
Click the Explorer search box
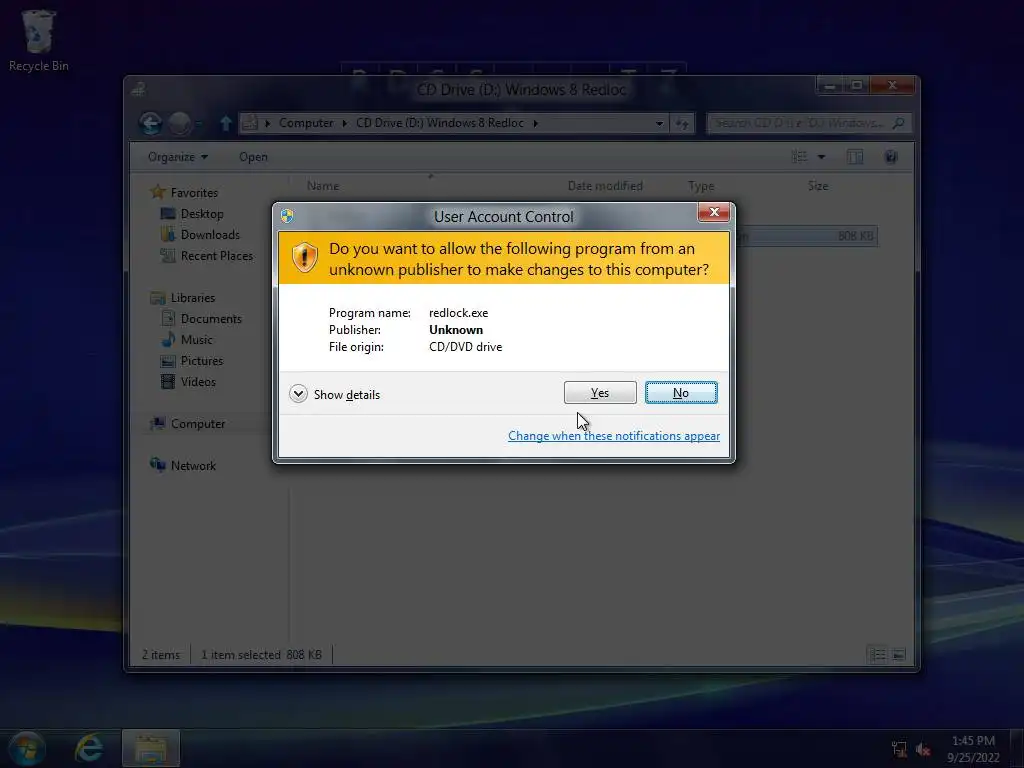808,123
